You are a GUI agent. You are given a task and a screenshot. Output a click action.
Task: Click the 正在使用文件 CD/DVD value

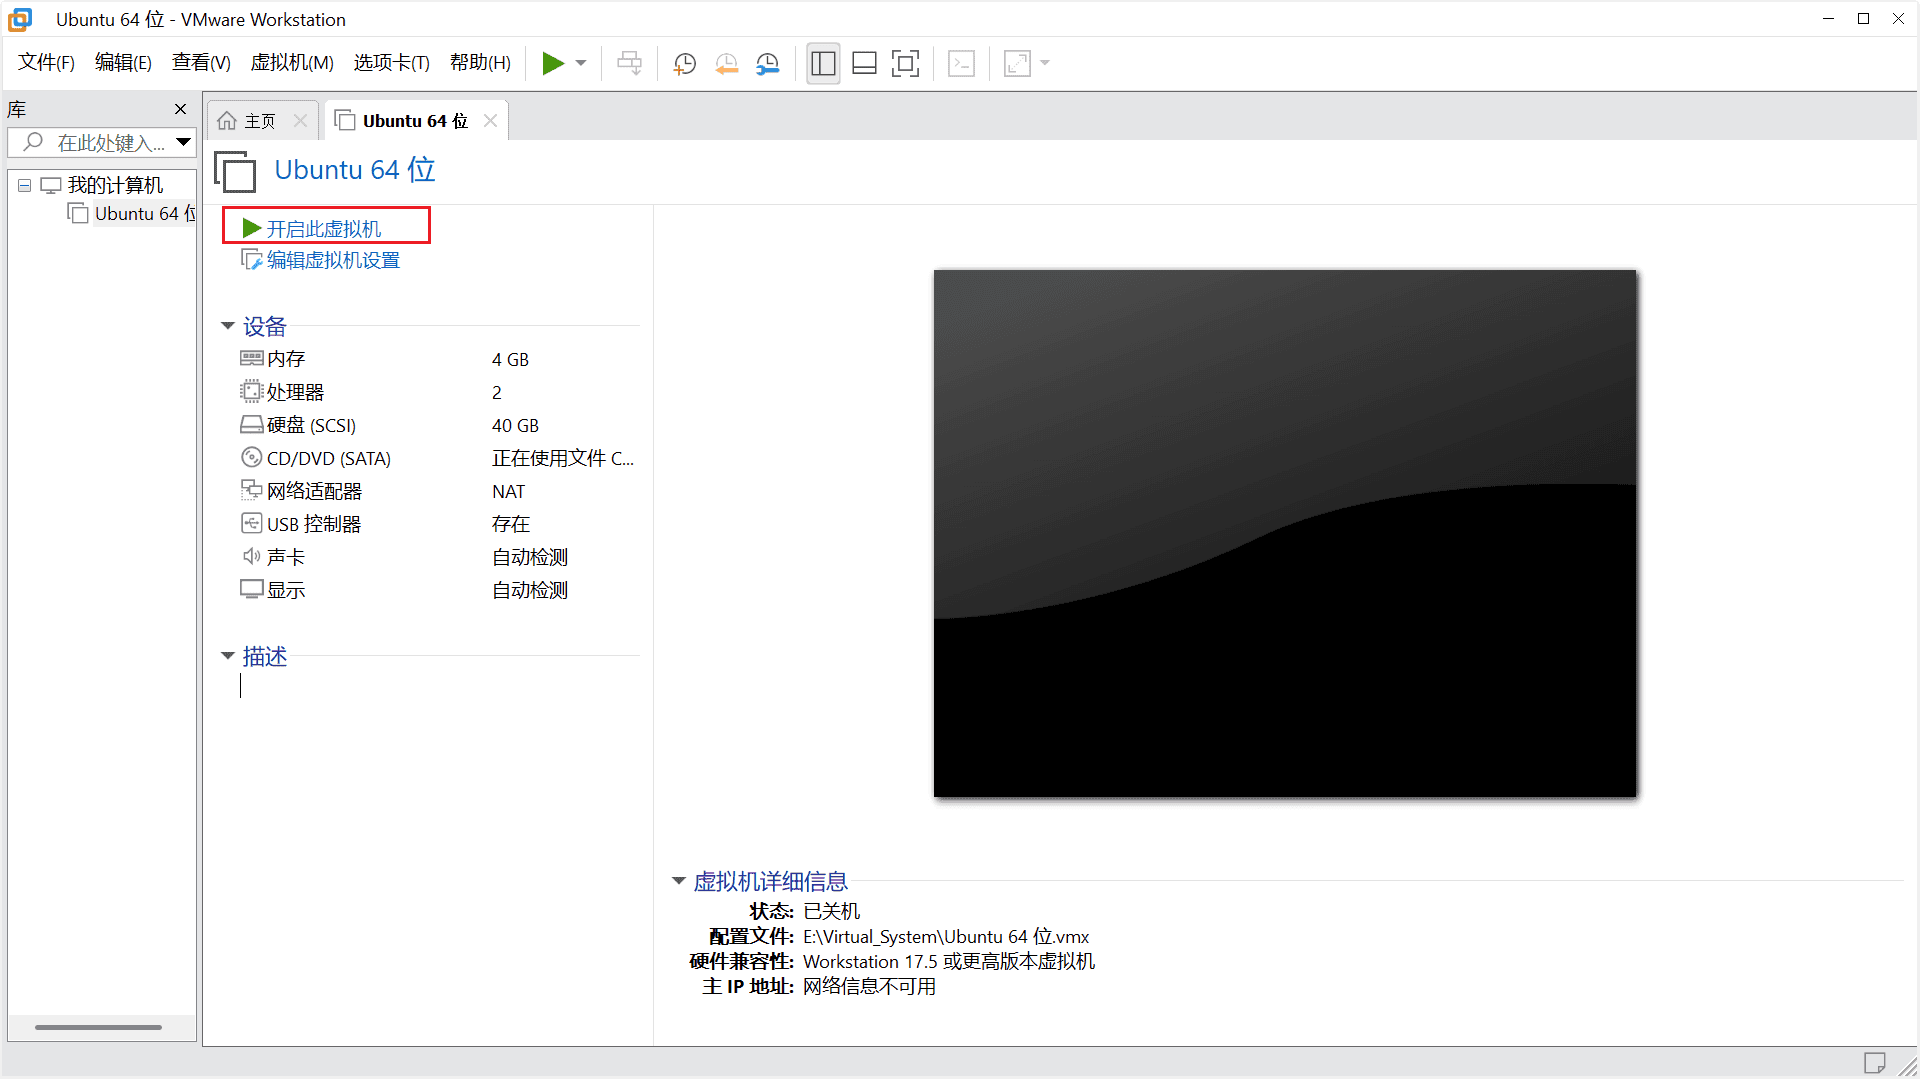pyautogui.click(x=563, y=458)
